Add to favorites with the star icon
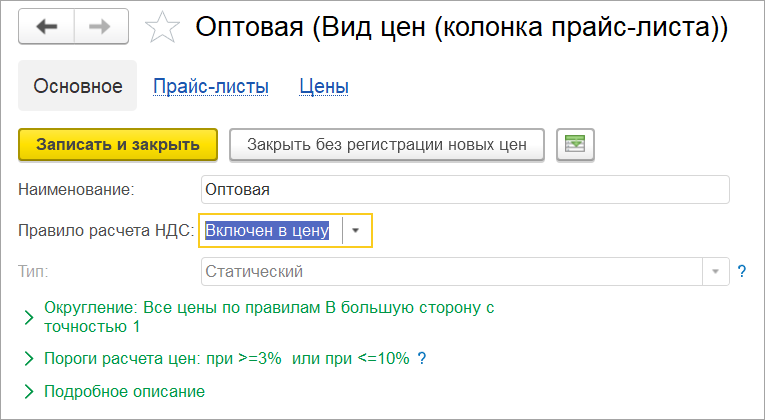 pos(160,28)
